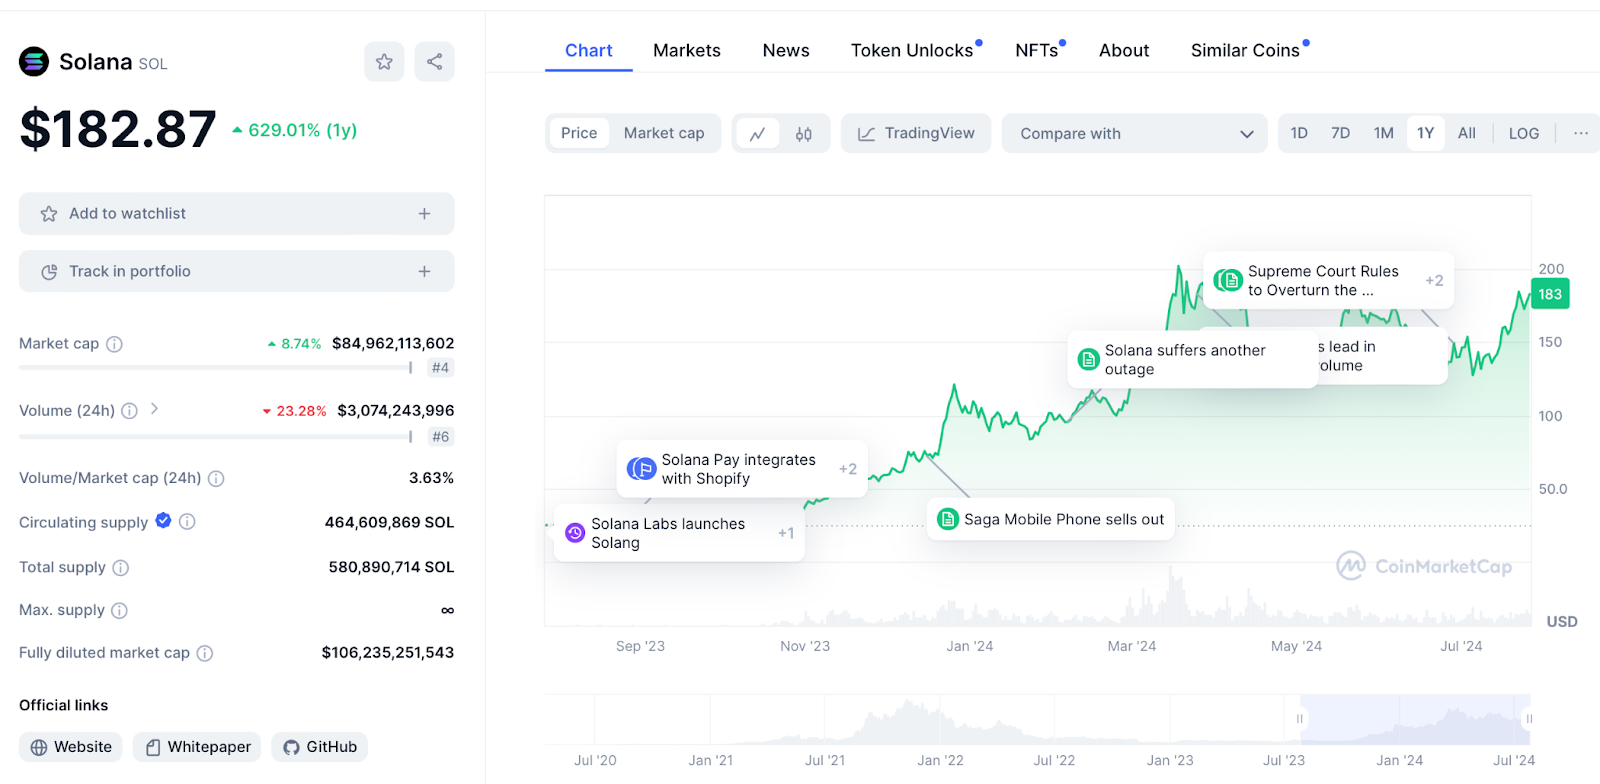Select the Price toggle
Viewport: 1600px width, 784px height.
(579, 133)
